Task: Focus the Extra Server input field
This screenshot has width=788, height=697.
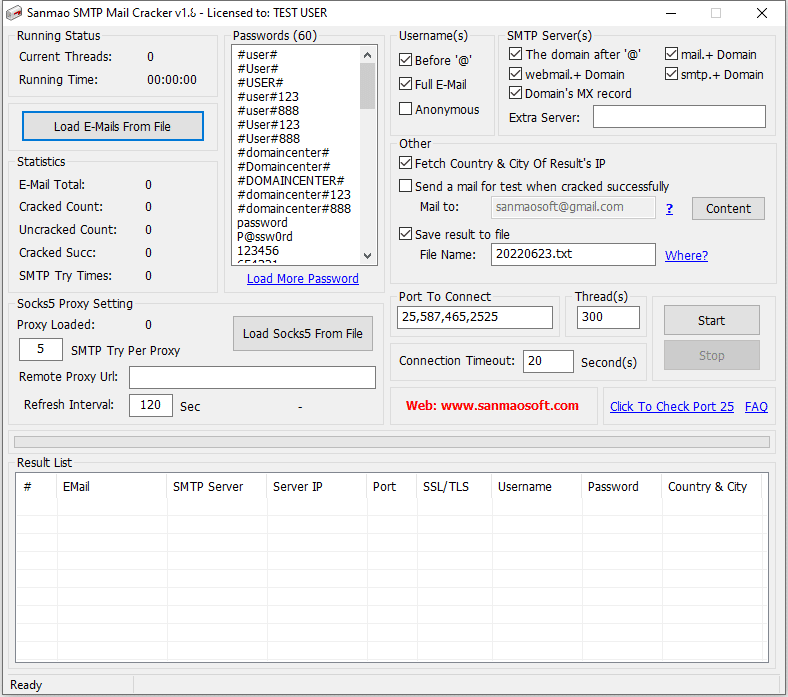Action: 679,117
